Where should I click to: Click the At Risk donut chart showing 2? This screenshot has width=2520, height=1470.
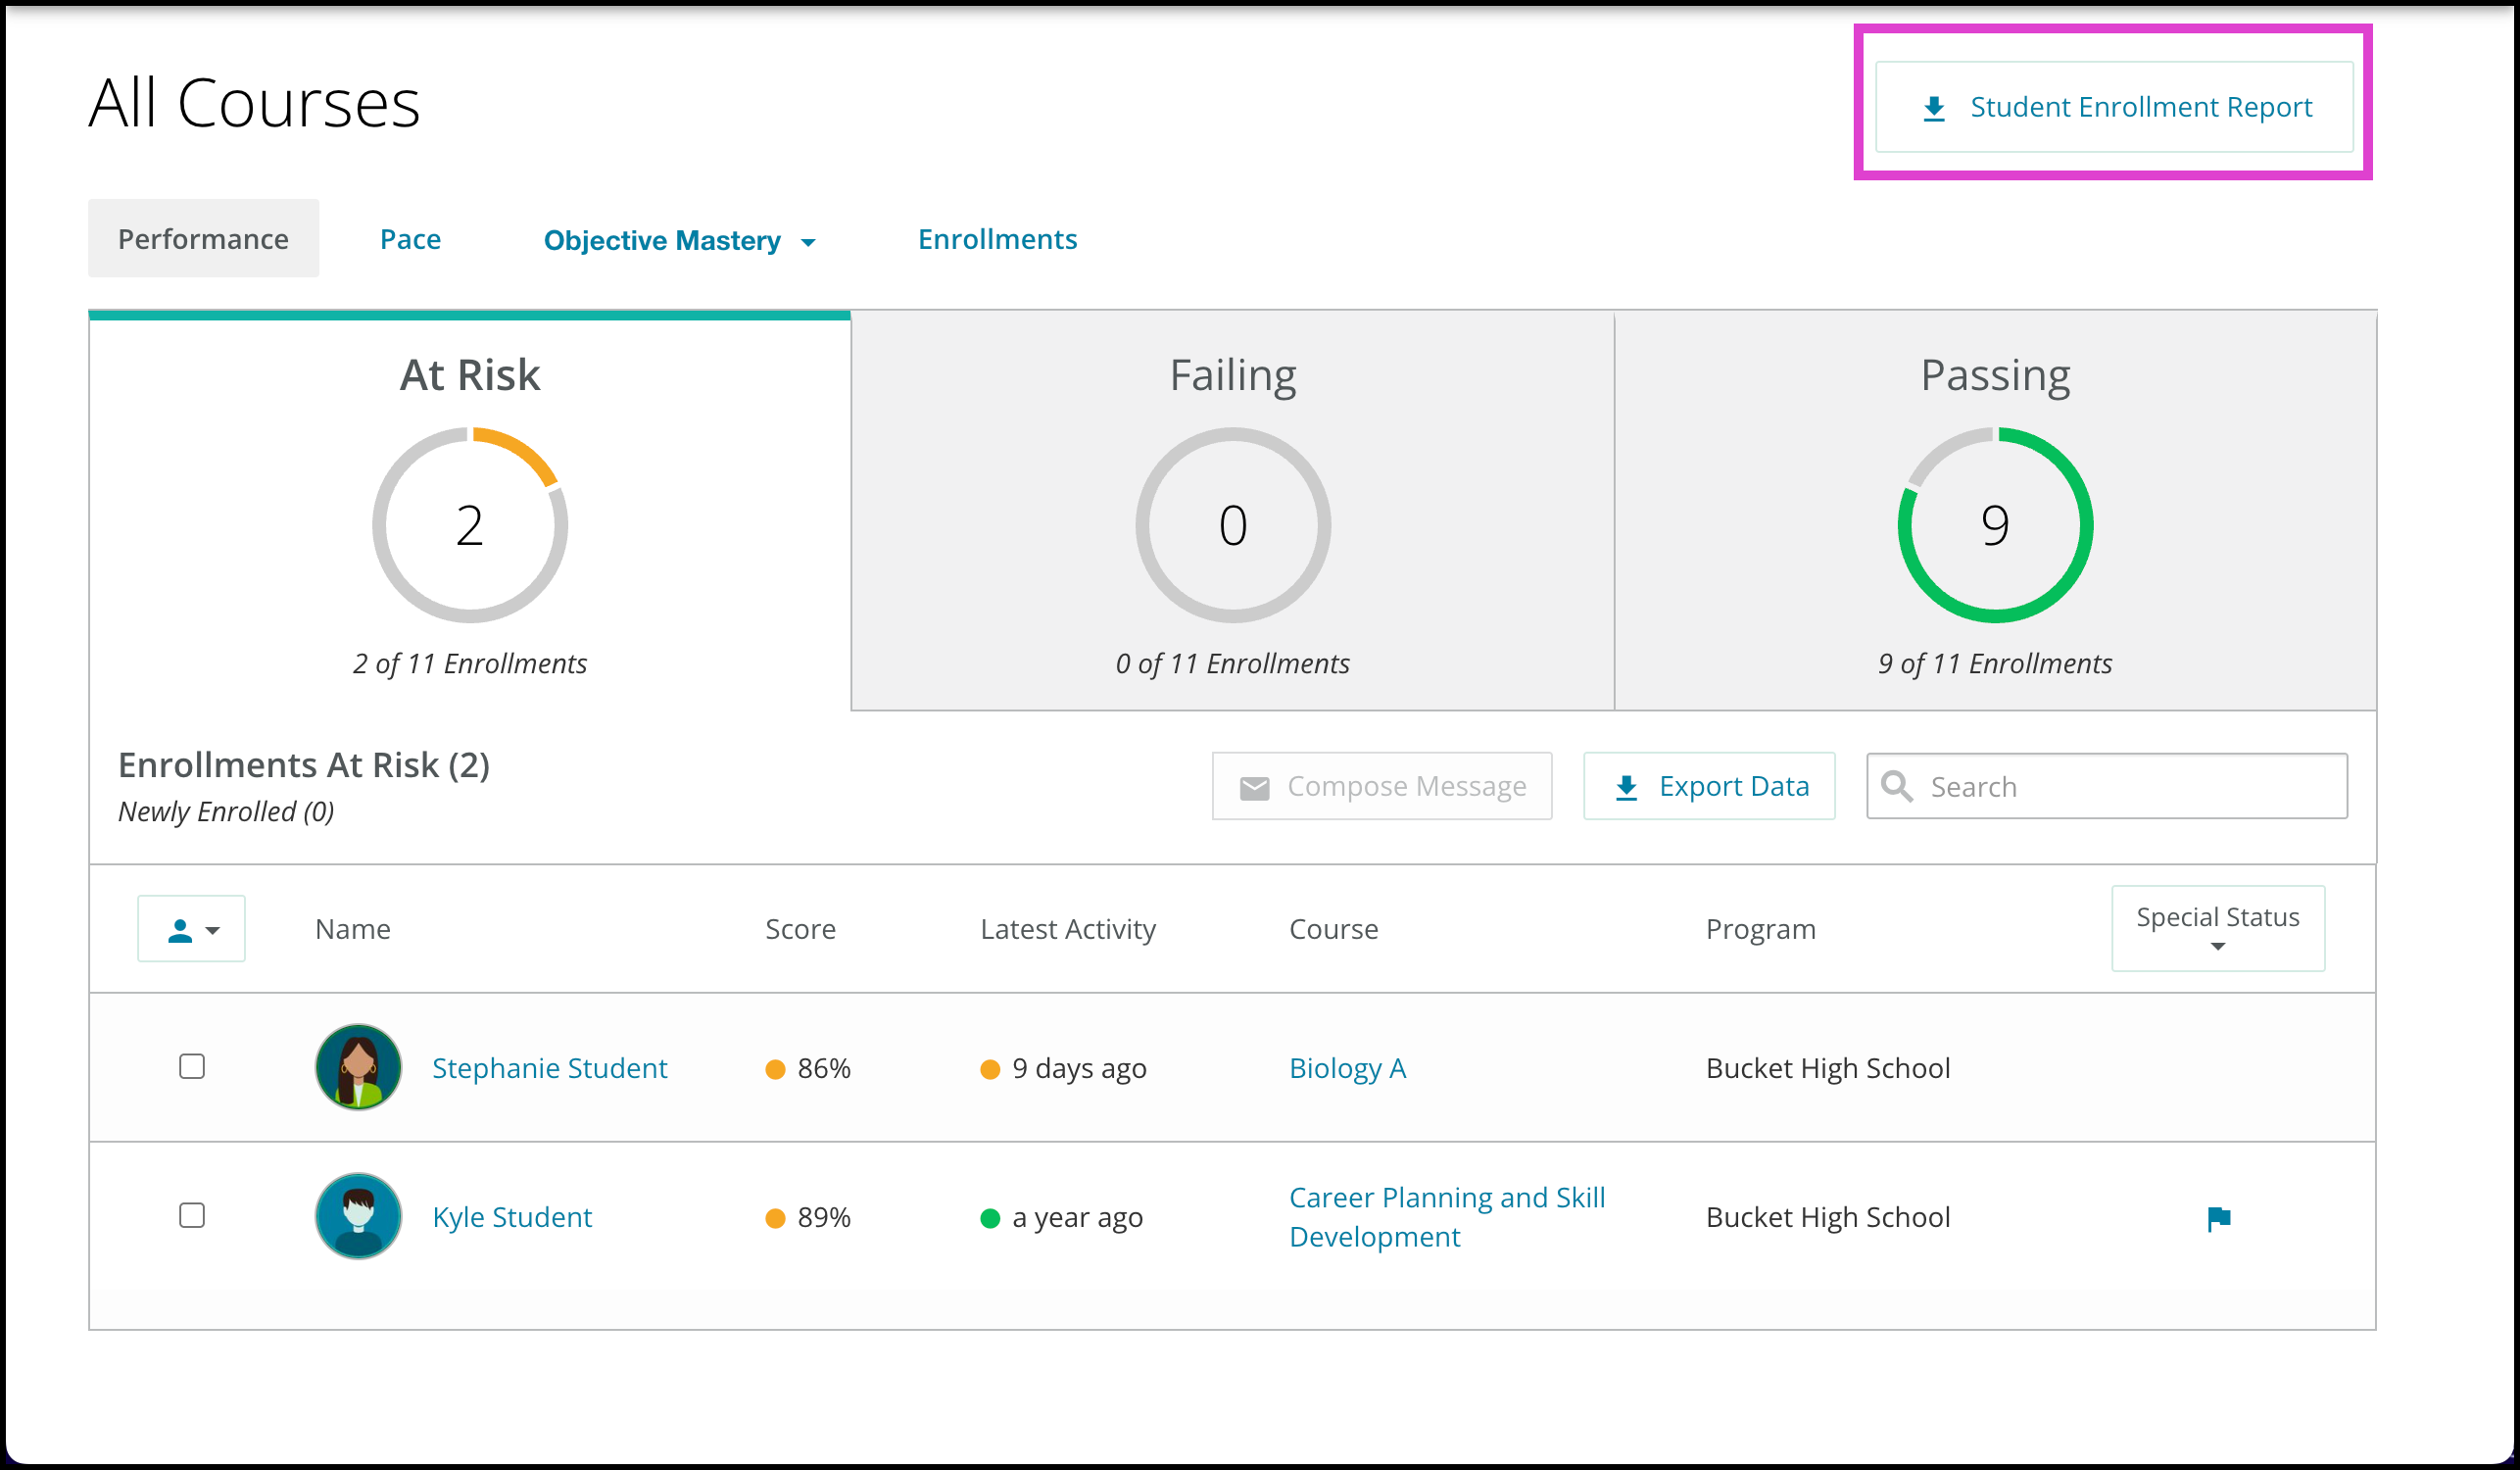(x=470, y=525)
